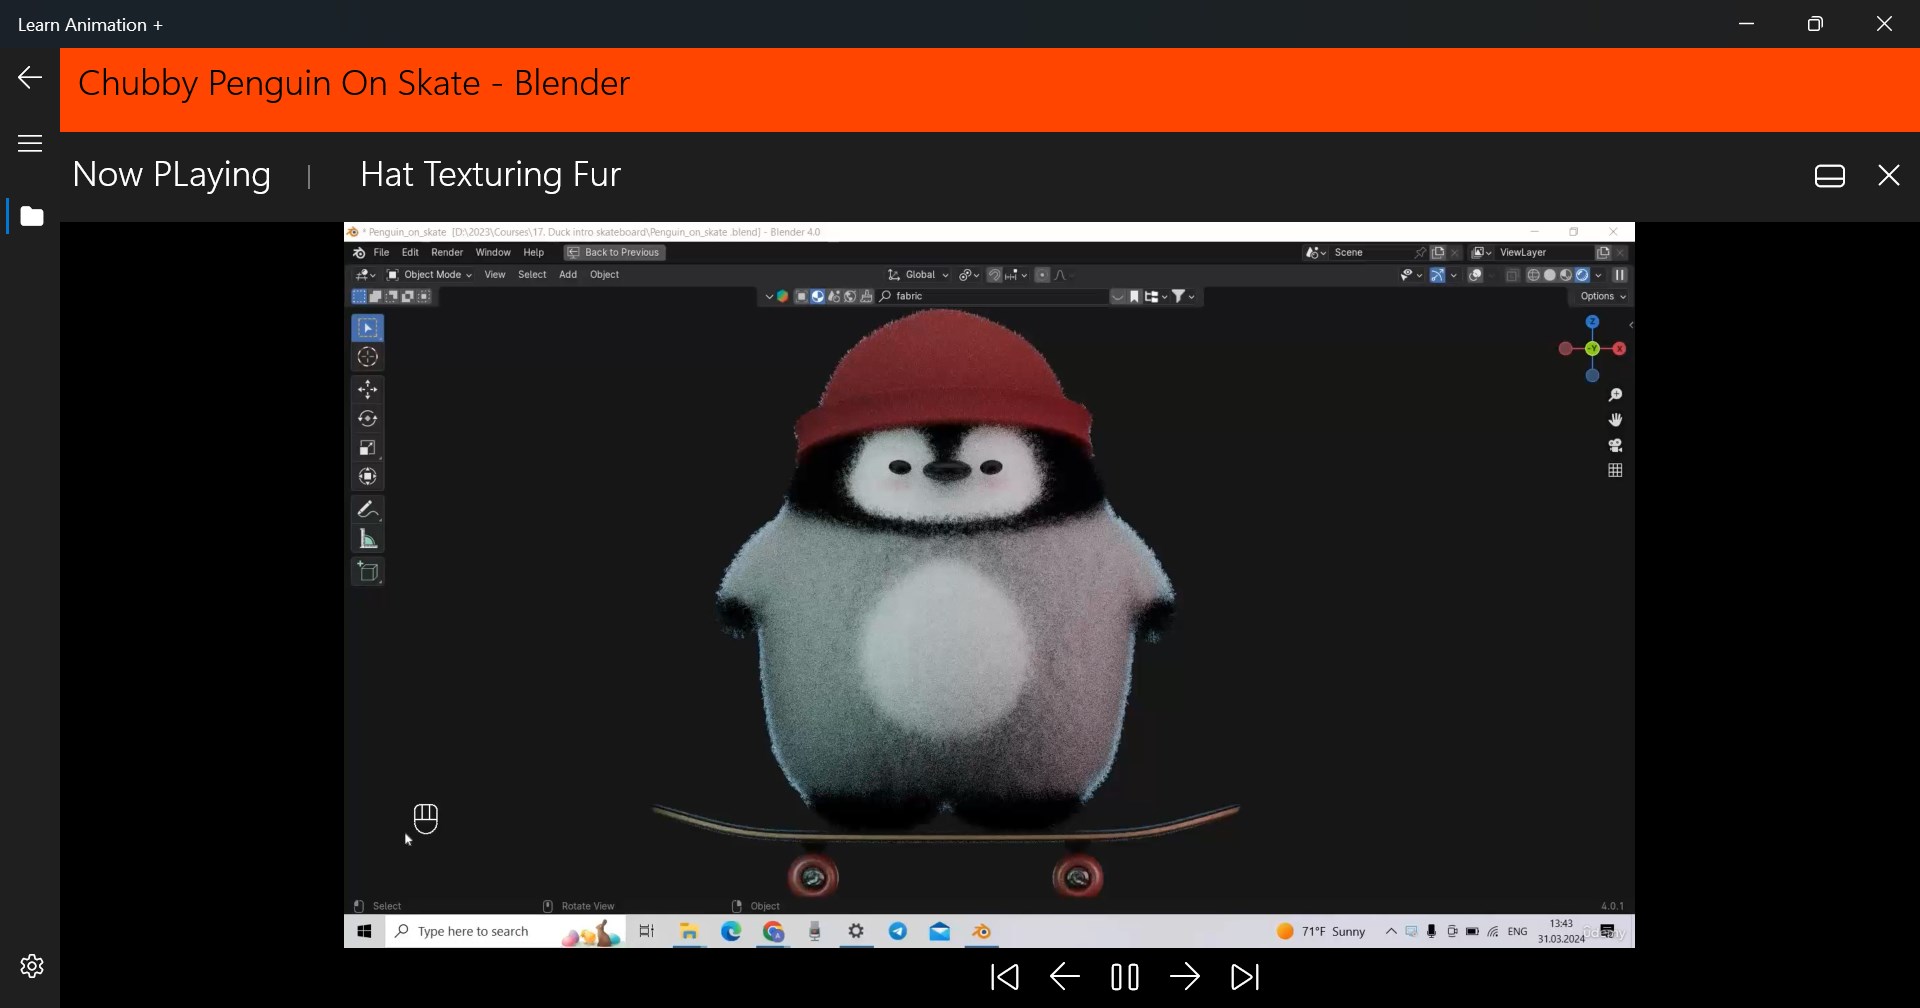Image resolution: width=1920 pixels, height=1008 pixels.
Task: Pause the viewport render with the pause icon
Action: coord(1620,275)
